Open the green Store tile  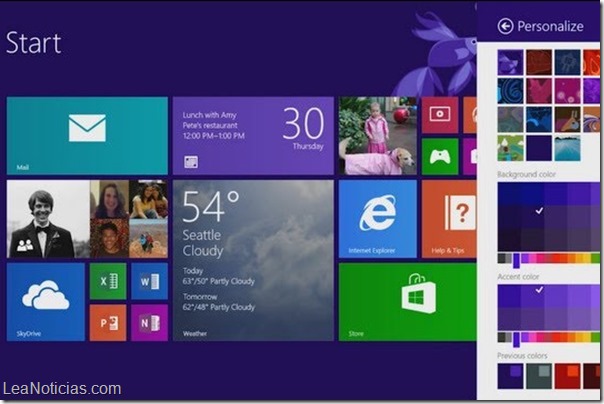point(408,302)
